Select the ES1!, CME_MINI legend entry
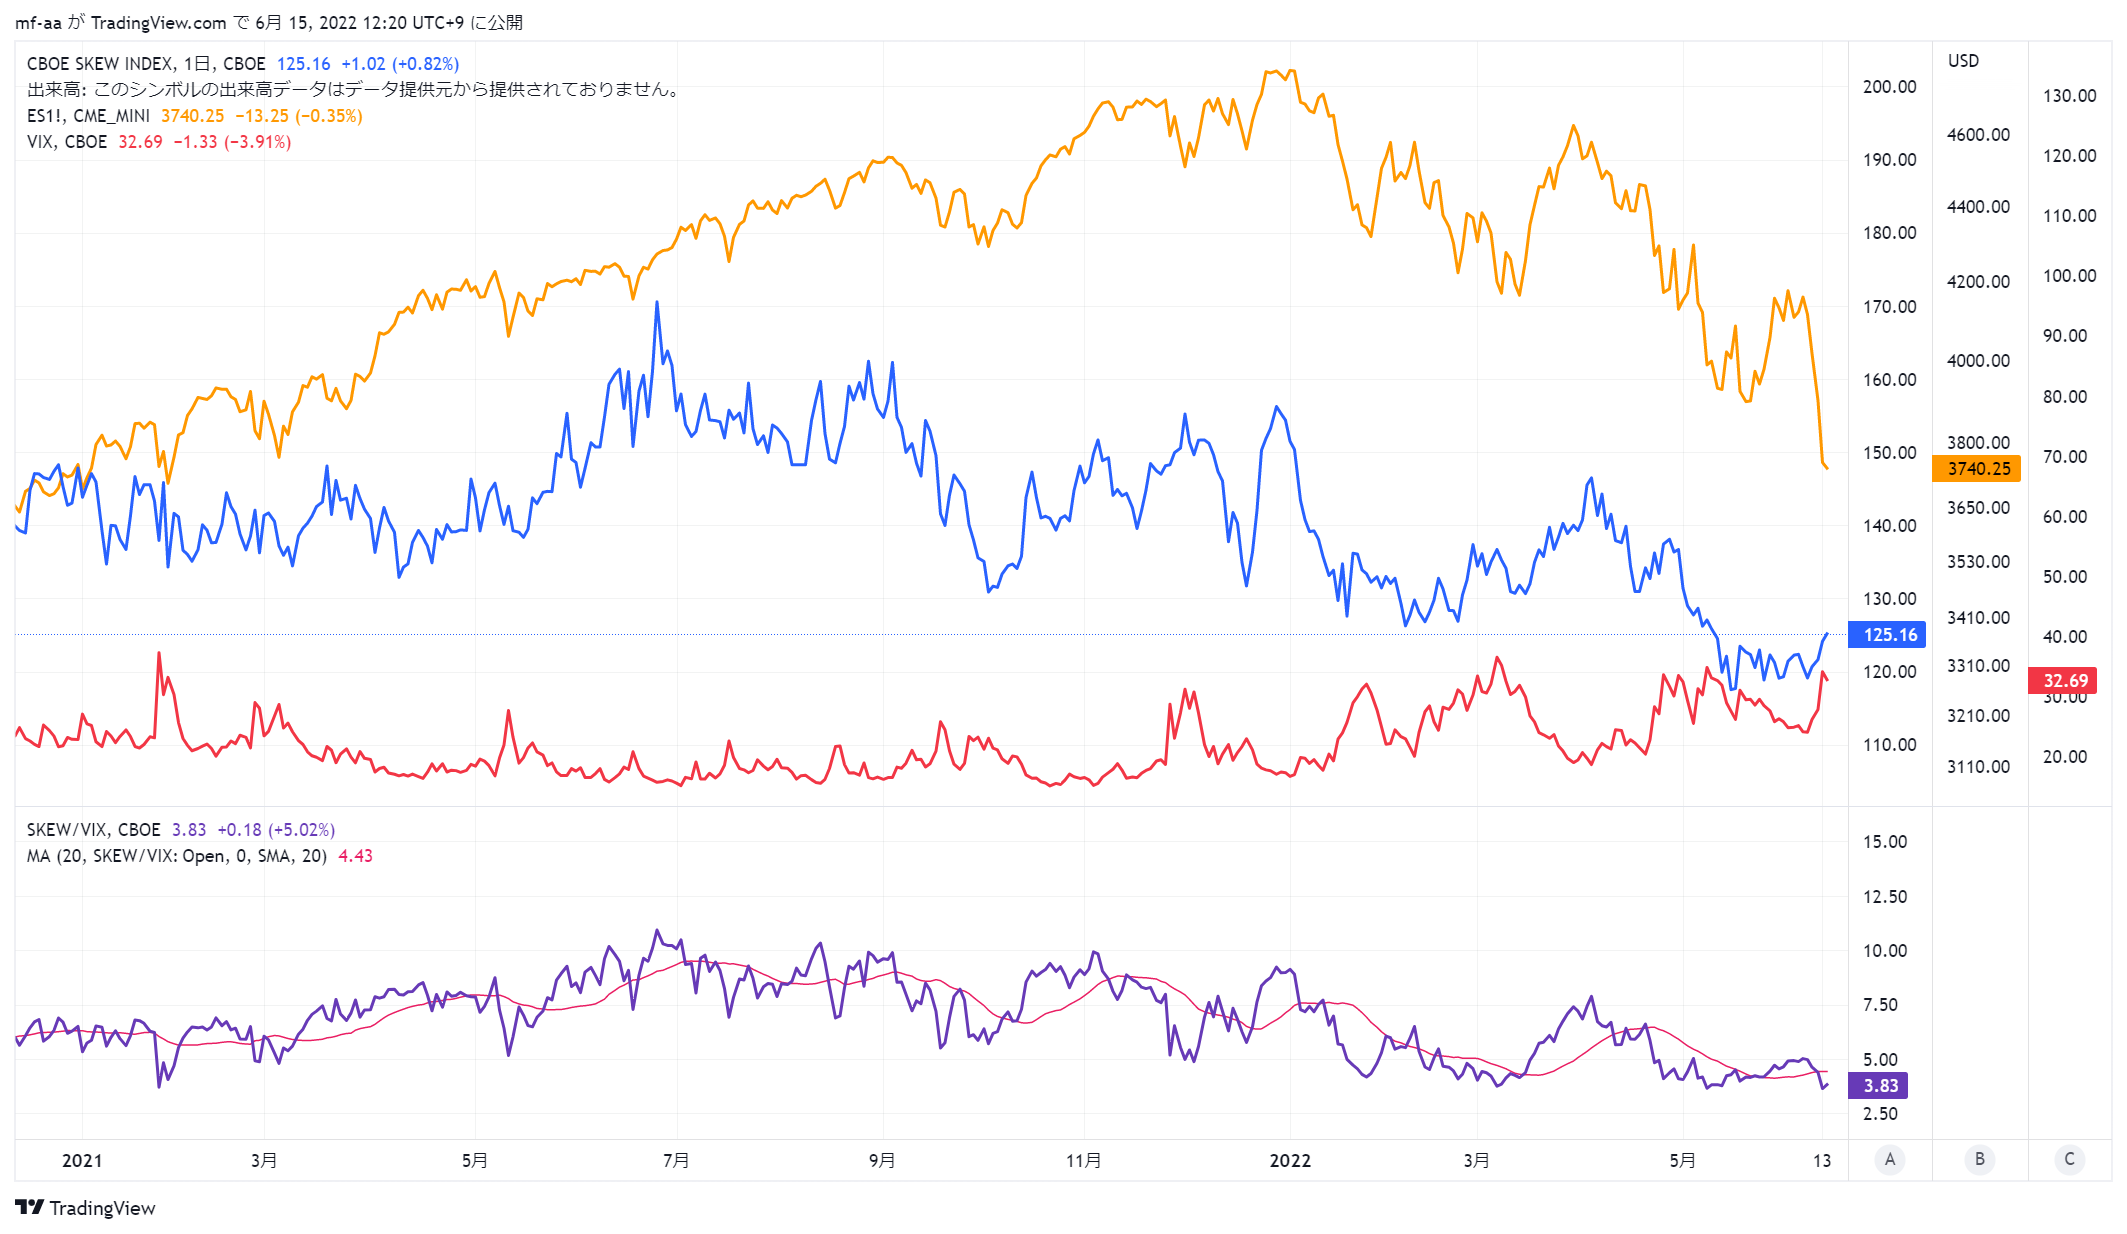 (88, 116)
